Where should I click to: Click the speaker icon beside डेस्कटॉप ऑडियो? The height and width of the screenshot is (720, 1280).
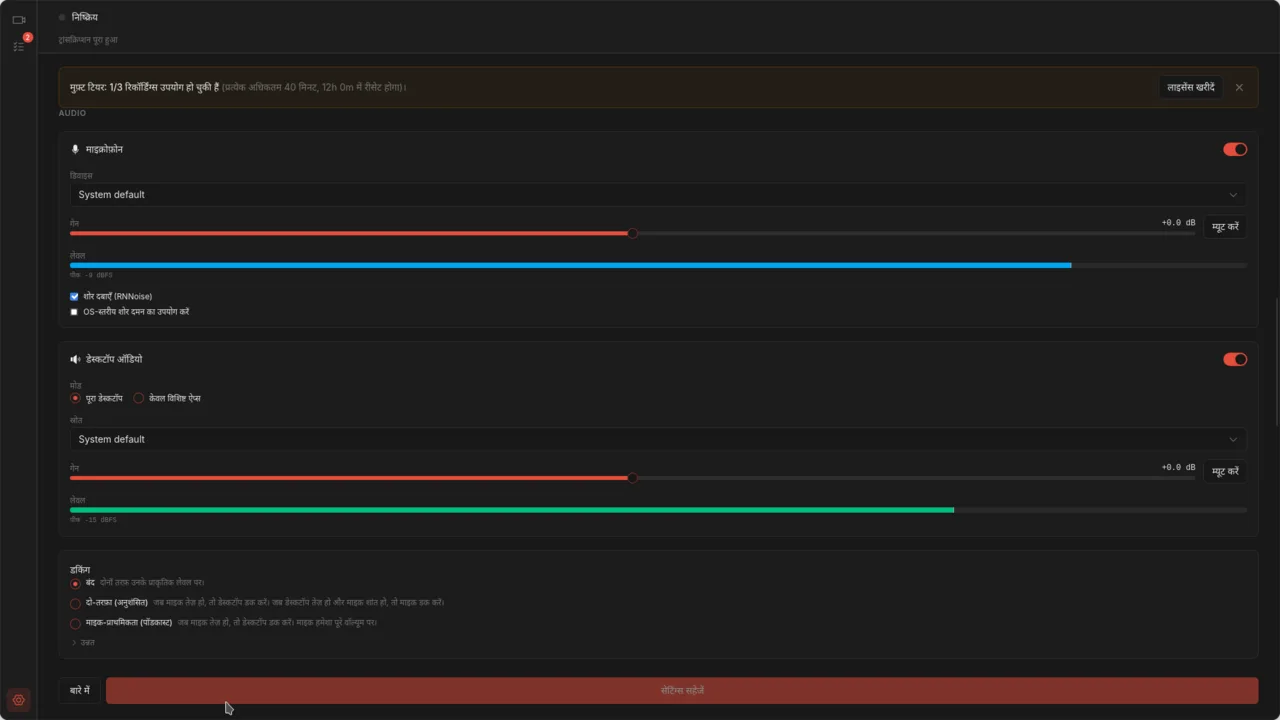click(x=75, y=359)
